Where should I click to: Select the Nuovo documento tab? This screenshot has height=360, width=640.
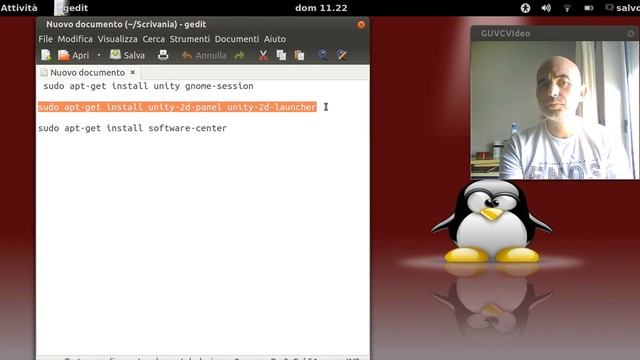point(87,73)
